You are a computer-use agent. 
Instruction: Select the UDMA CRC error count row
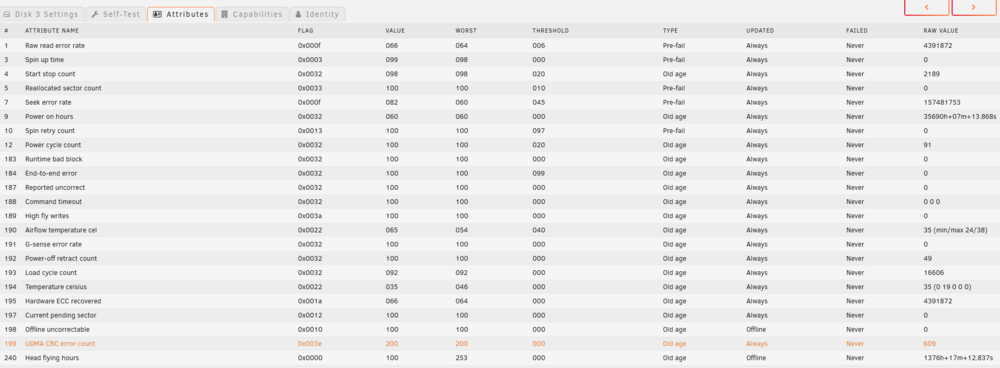[x=500, y=344]
